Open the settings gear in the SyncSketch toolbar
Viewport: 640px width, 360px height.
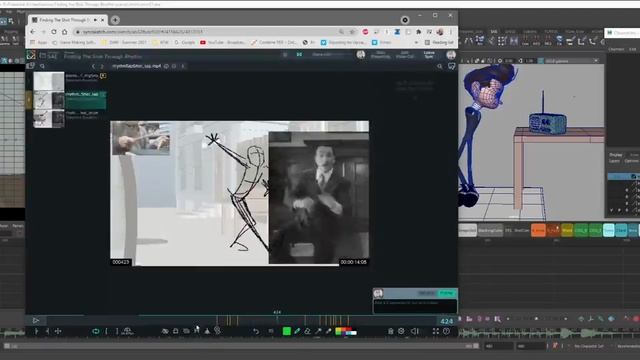[x=401, y=331]
